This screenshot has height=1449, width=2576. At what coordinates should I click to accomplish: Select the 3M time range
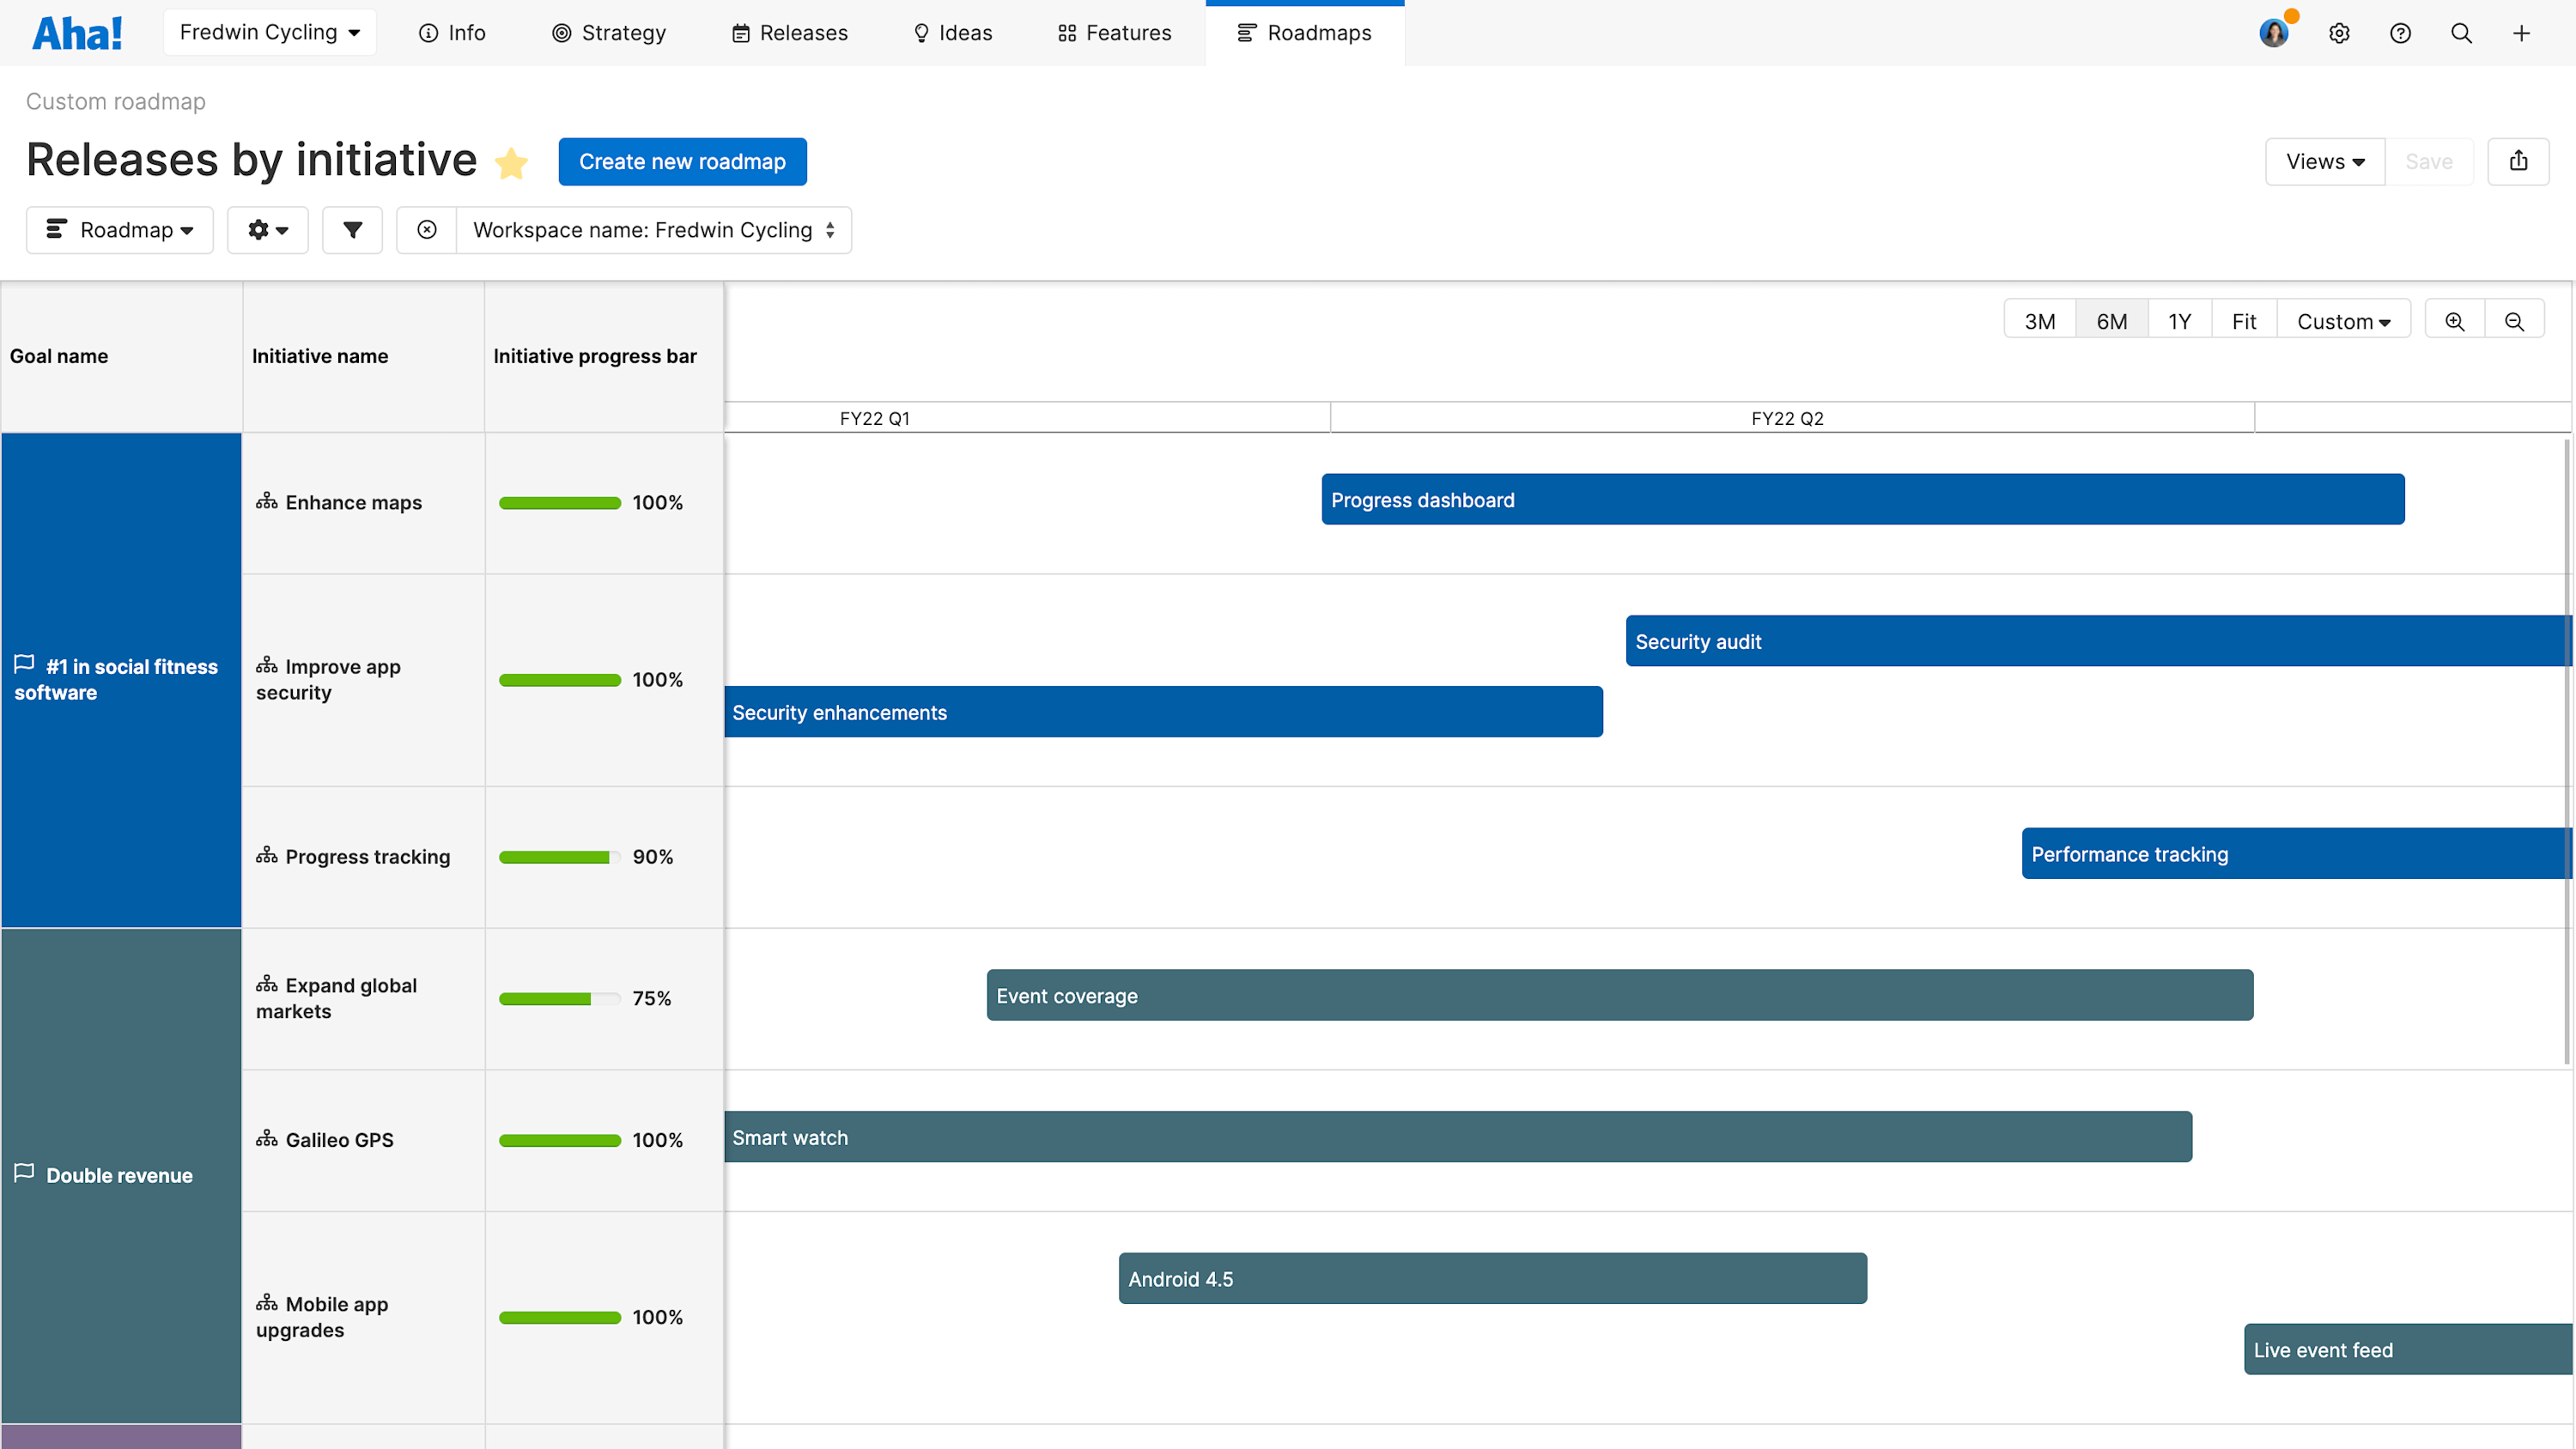(x=2040, y=321)
